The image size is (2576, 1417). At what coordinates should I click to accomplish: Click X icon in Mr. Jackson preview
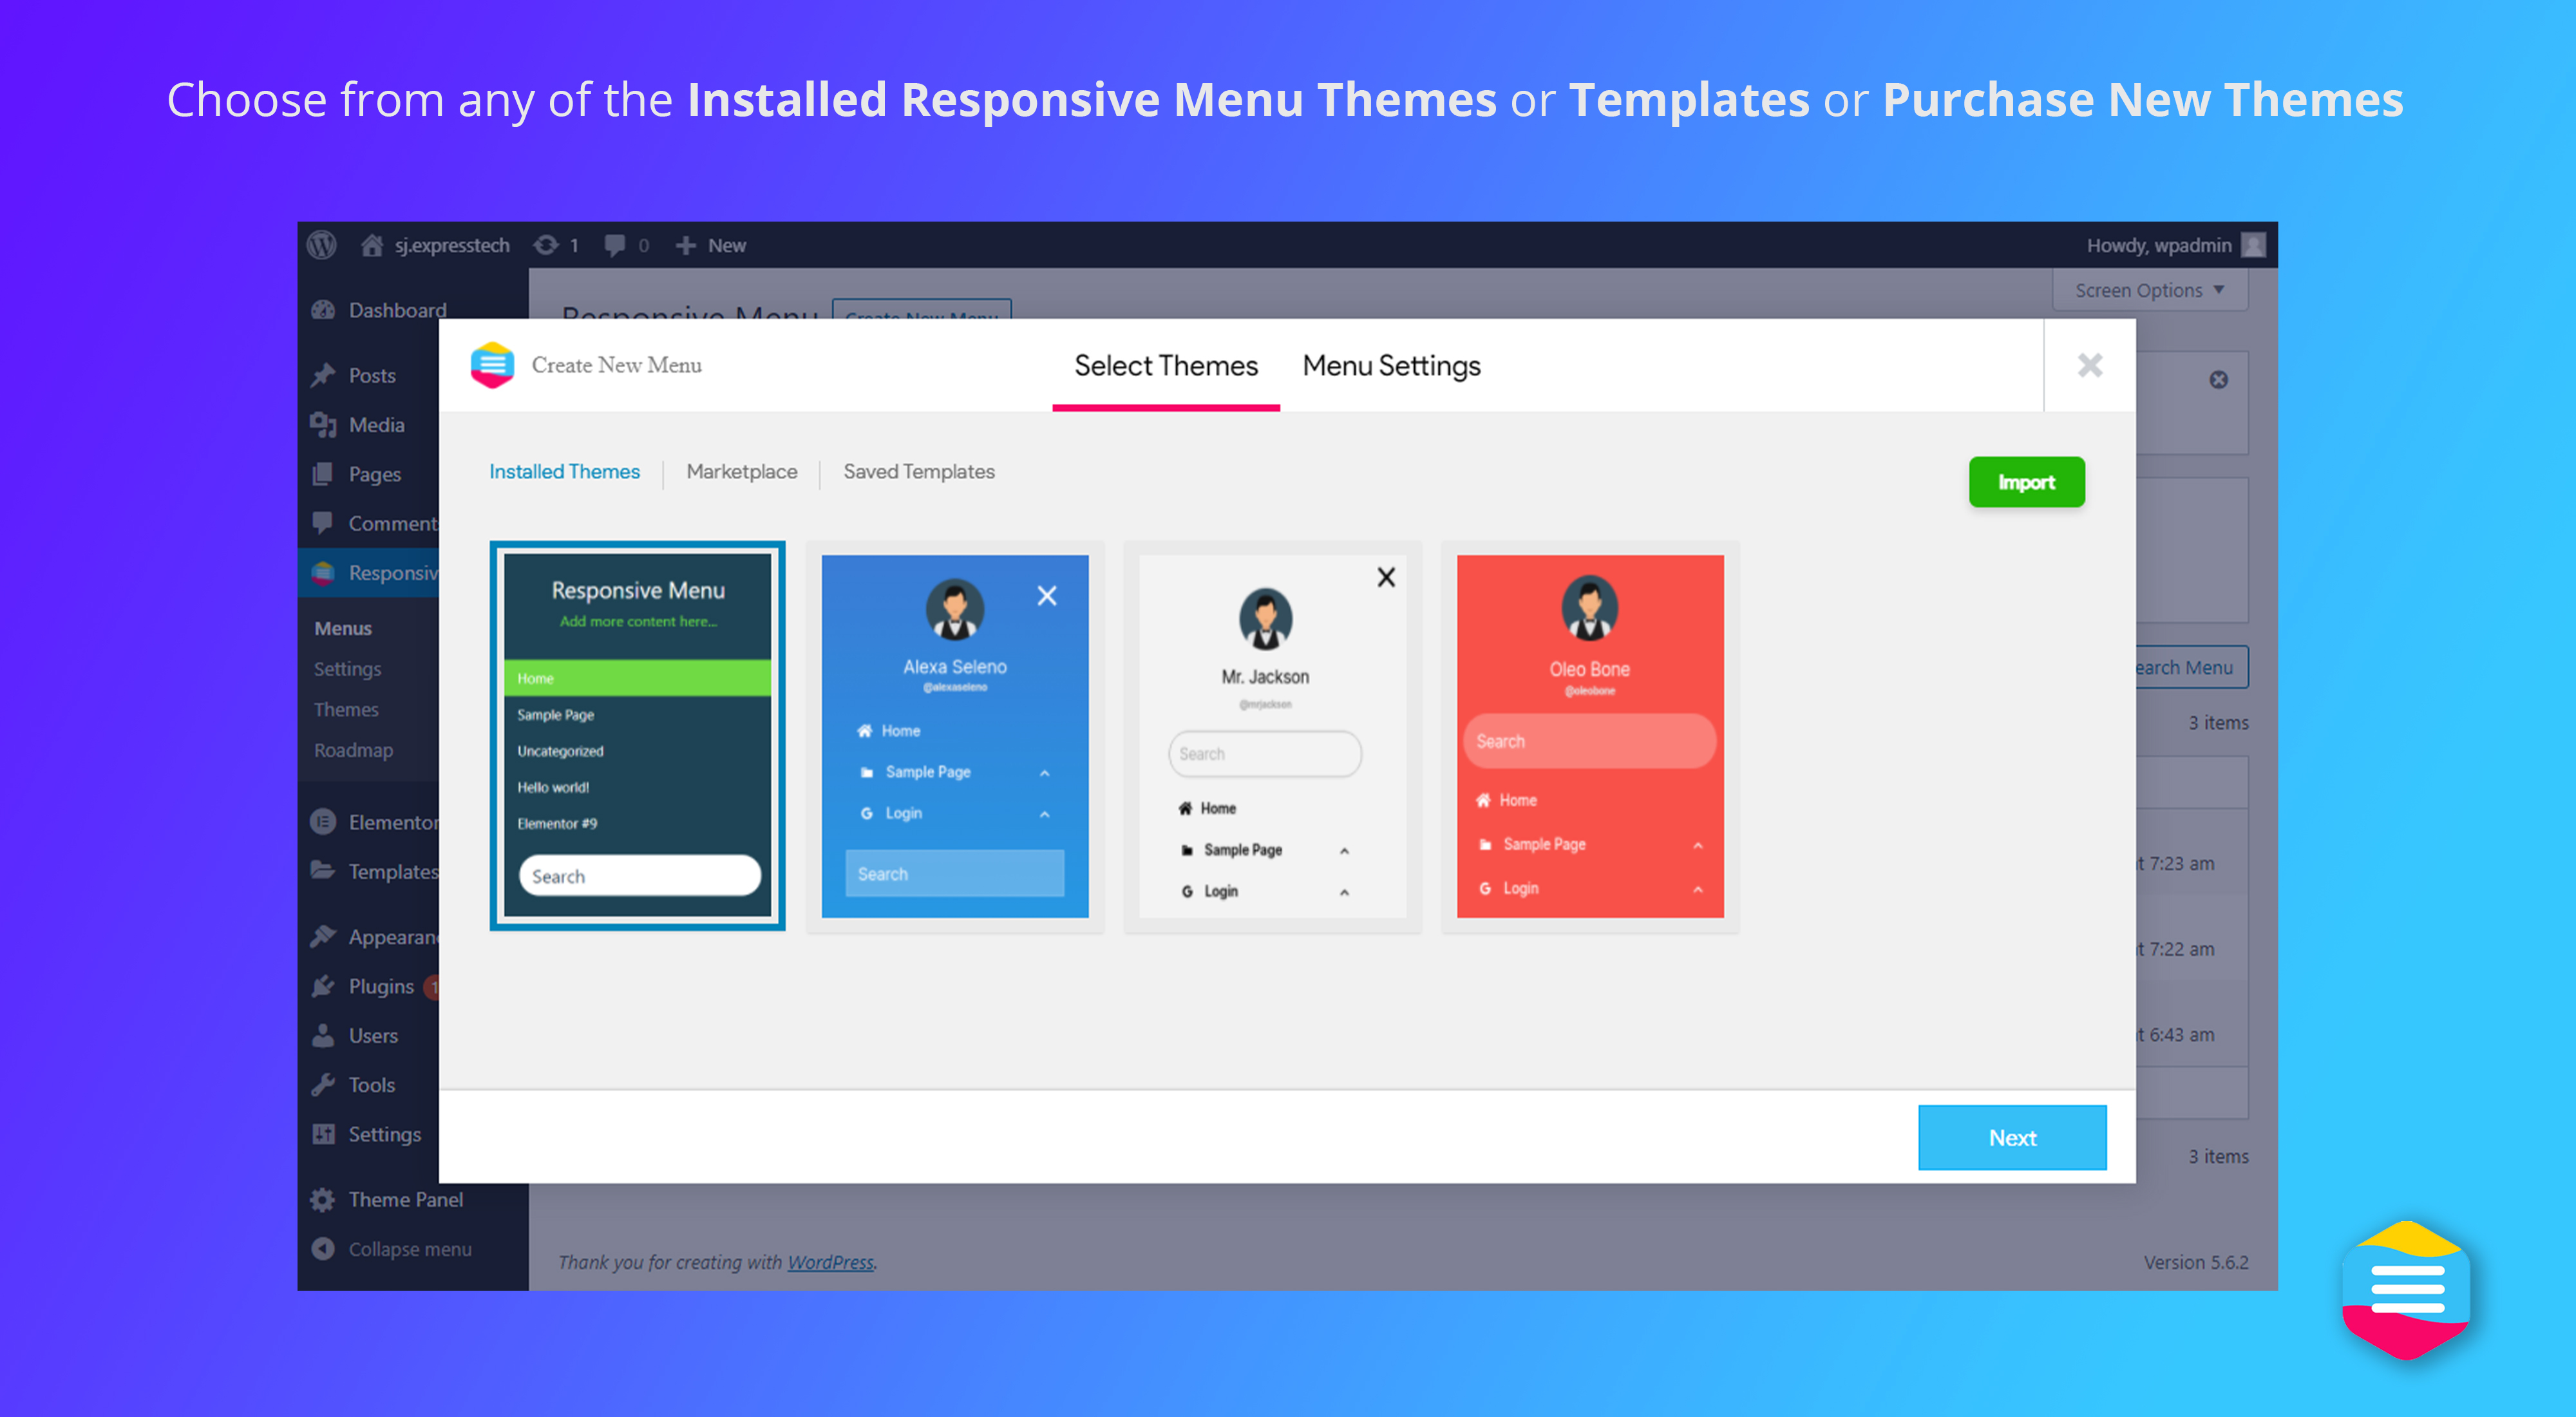(1386, 577)
